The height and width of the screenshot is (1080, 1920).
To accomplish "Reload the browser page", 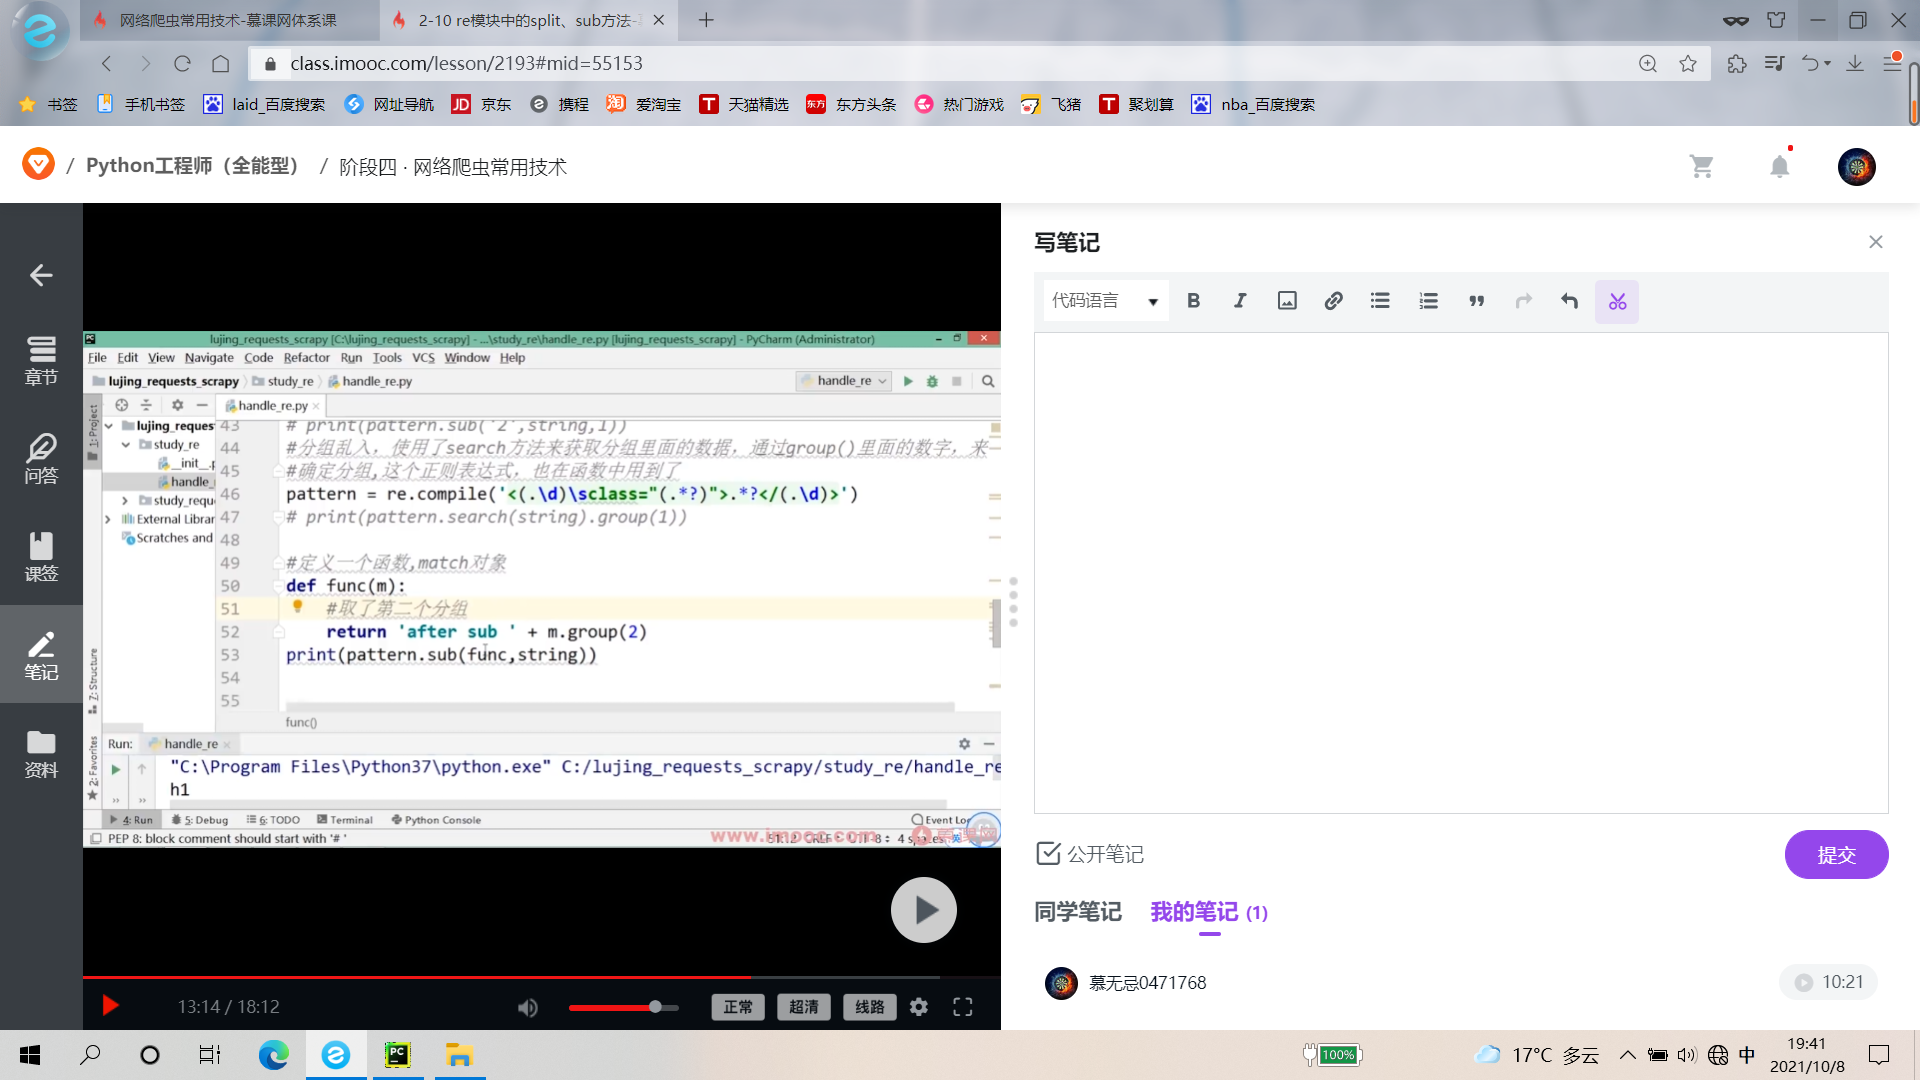I will [182, 63].
